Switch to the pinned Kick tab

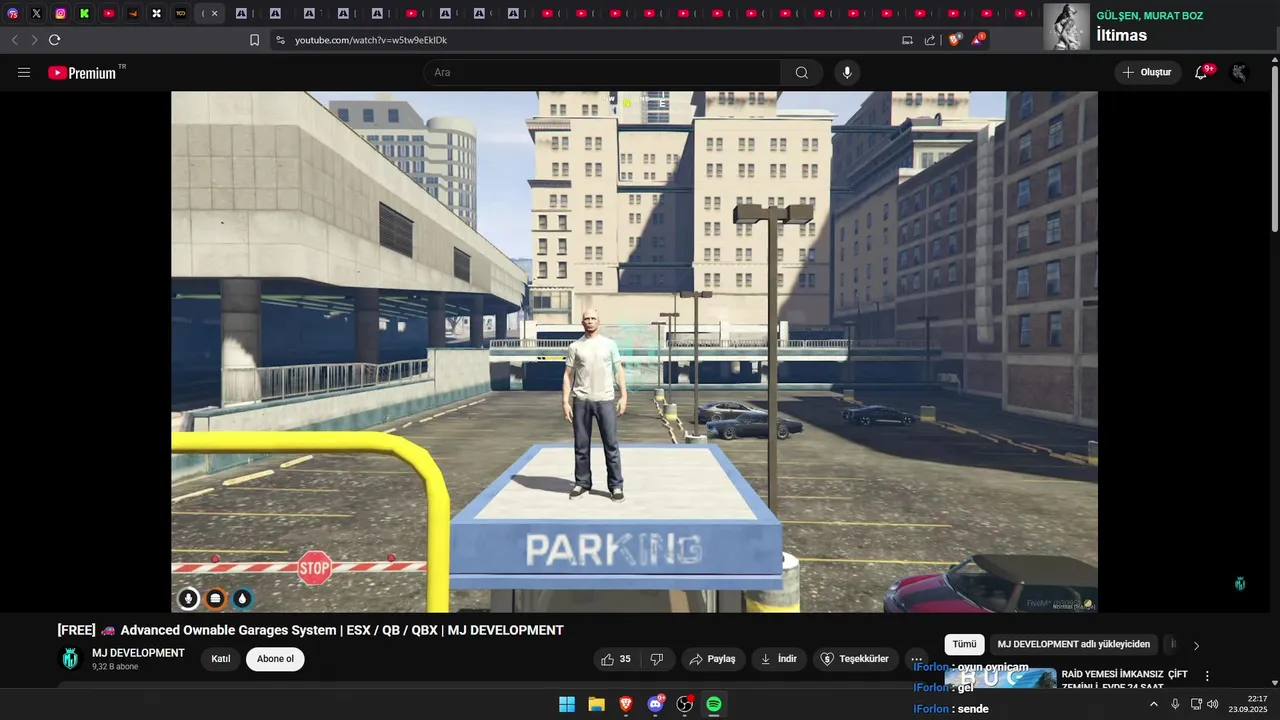click(84, 14)
